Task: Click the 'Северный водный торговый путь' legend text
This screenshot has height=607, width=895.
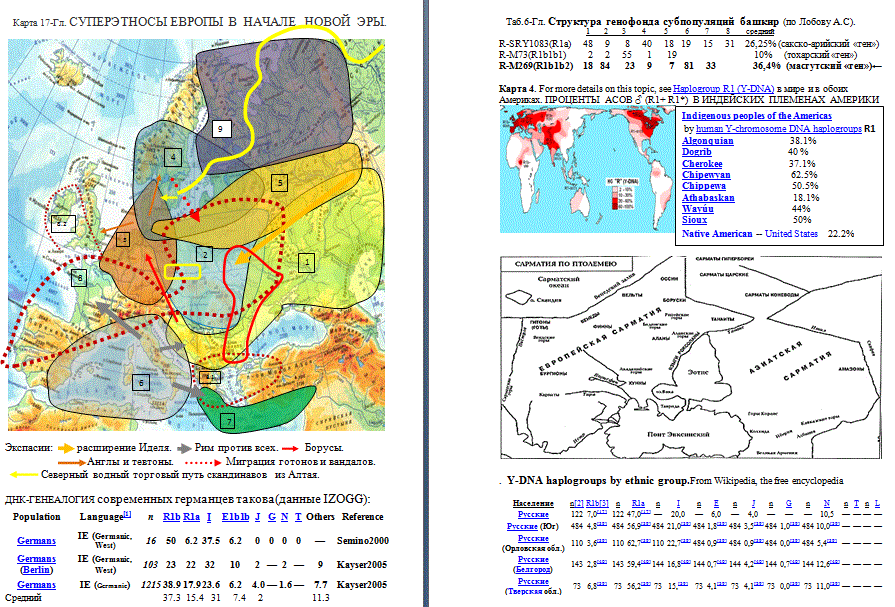Action: [180, 475]
